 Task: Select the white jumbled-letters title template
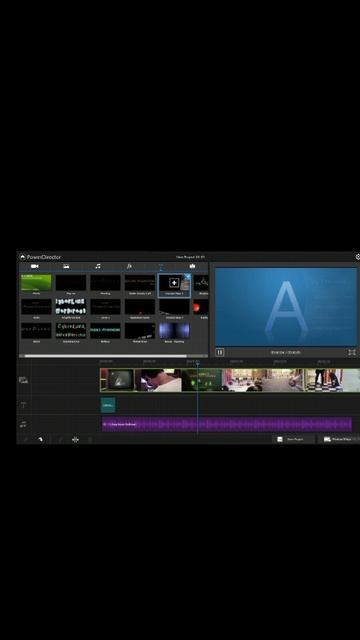(x=71, y=307)
